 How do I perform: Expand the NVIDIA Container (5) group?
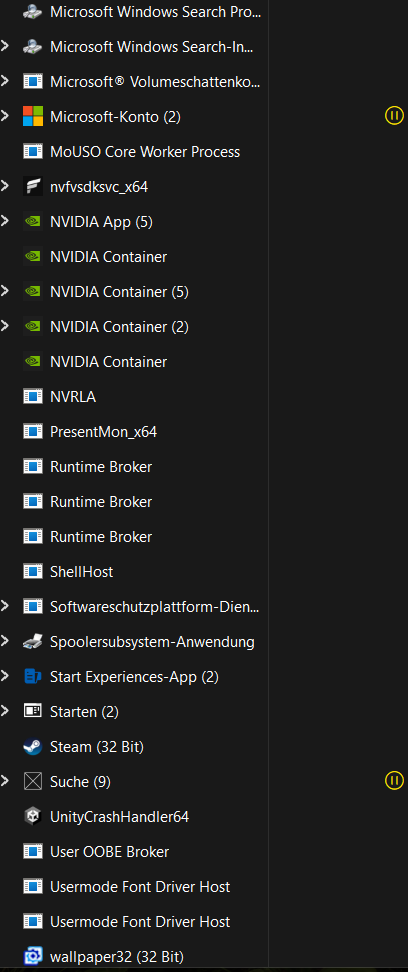click(x=5, y=291)
